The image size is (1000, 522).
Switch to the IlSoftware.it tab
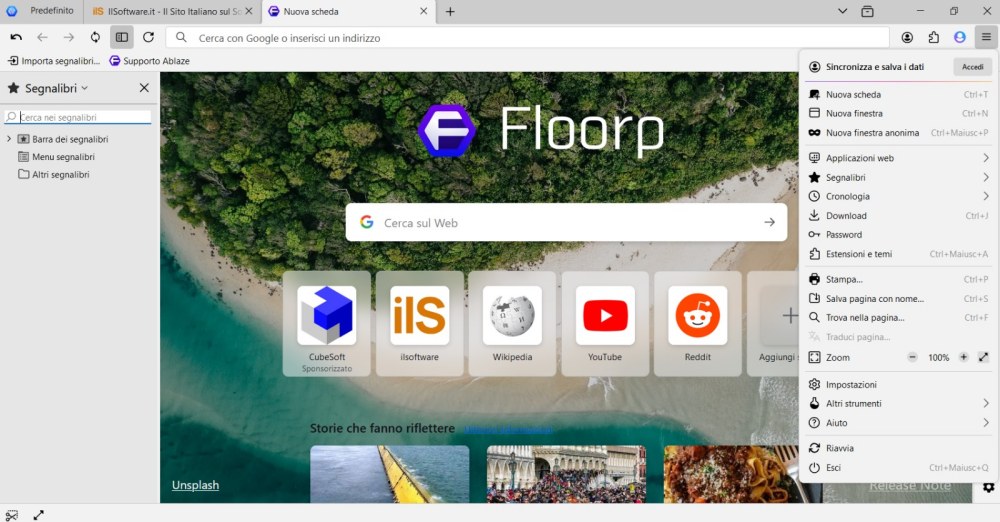[x=173, y=11]
